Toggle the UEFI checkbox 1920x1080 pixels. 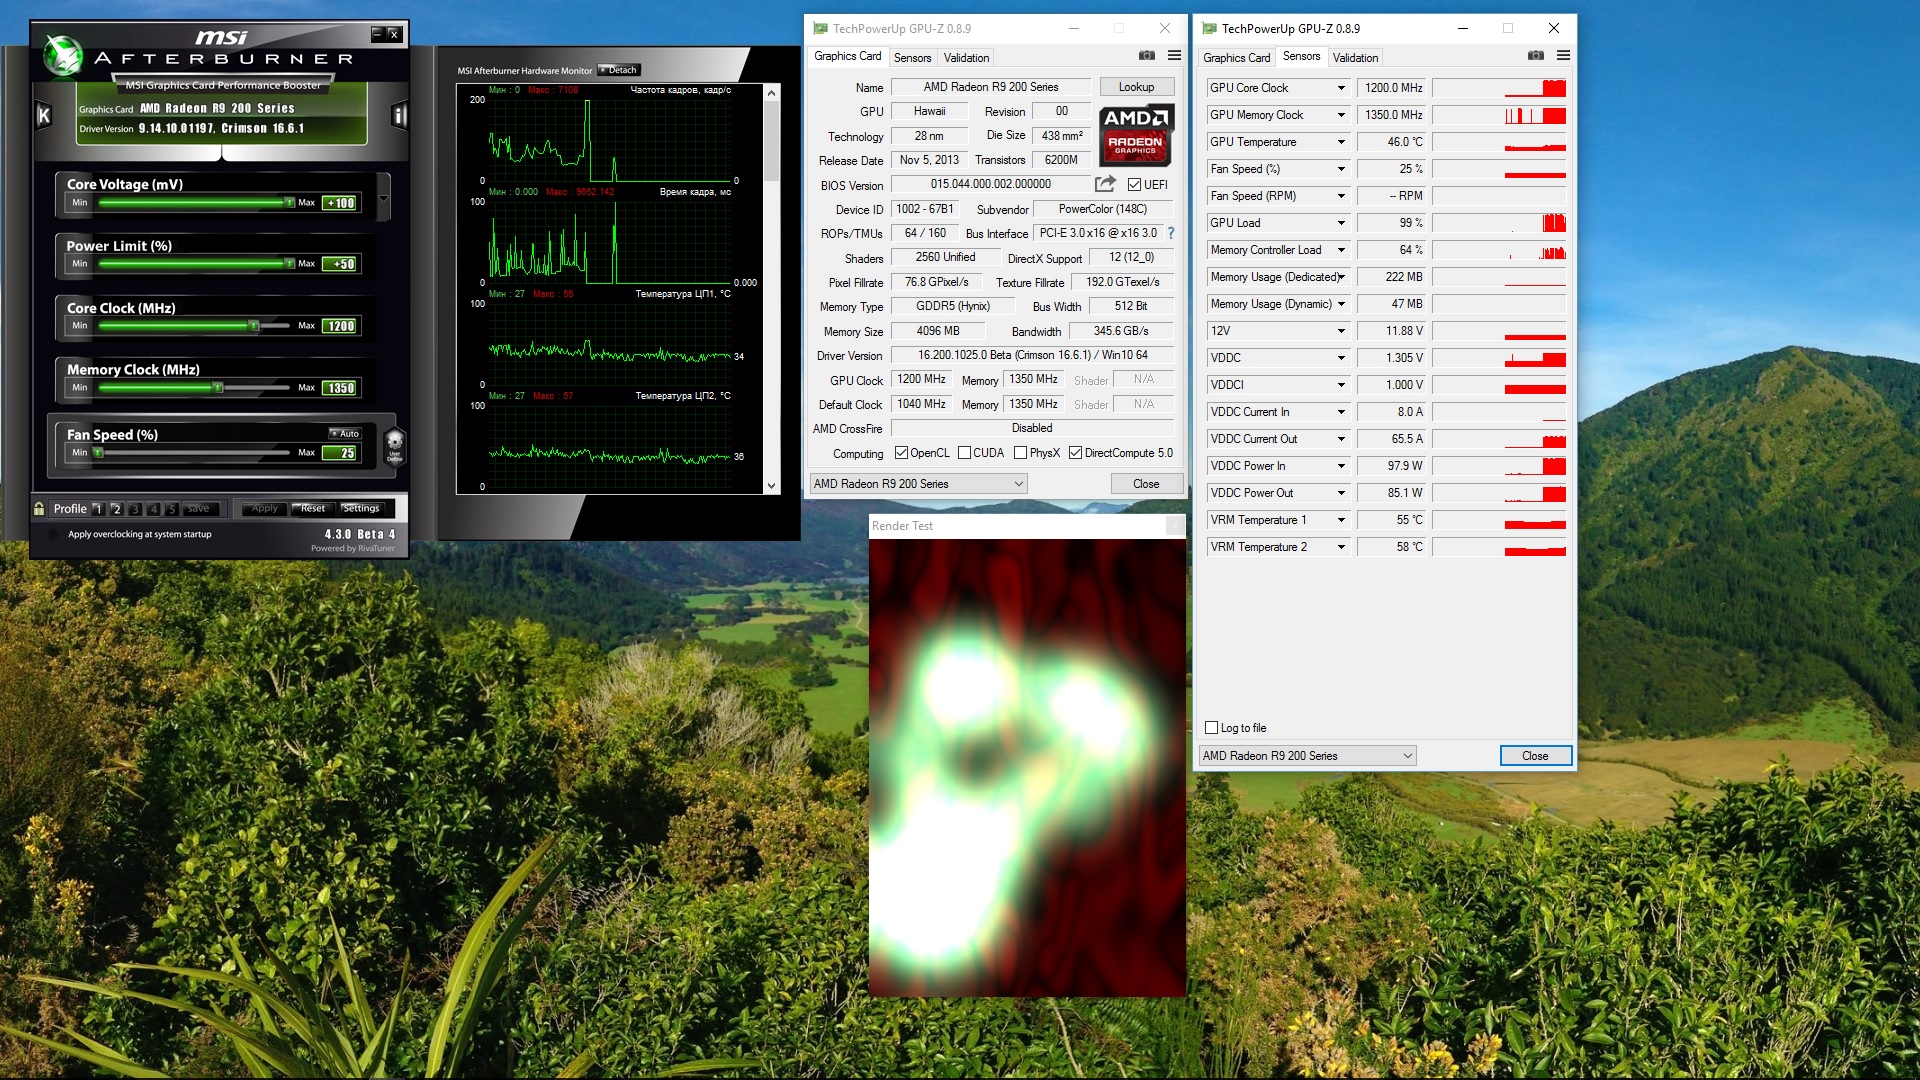point(1134,185)
